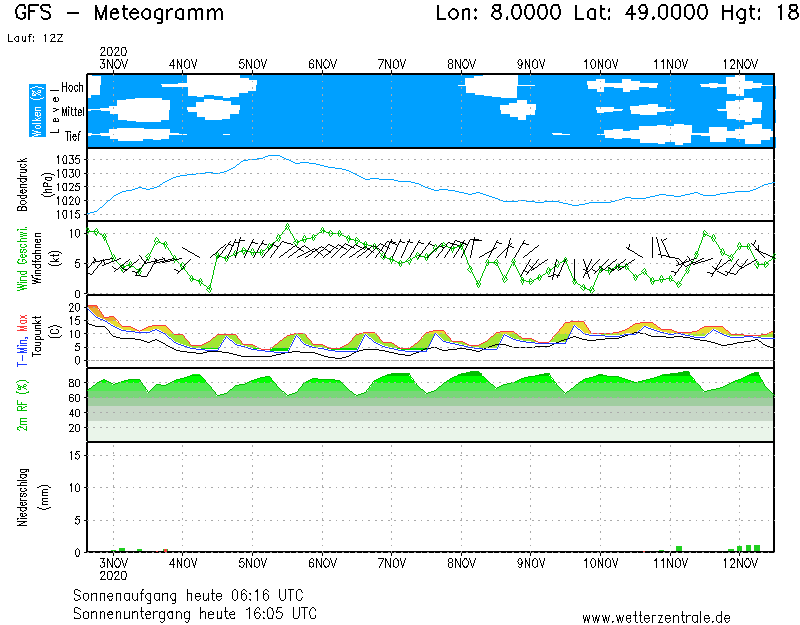This screenshot has height=625, width=800.
Task: Click the "GFS – Meteogramm" title
Action: 119,13
